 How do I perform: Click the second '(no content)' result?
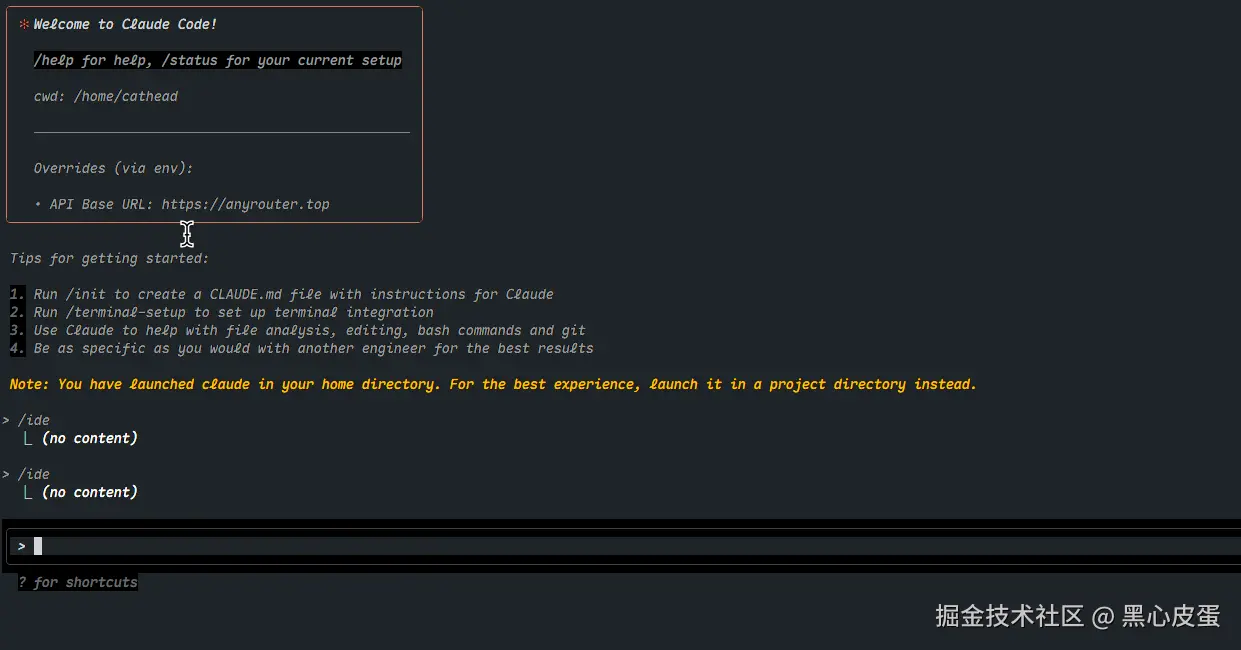click(90, 492)
